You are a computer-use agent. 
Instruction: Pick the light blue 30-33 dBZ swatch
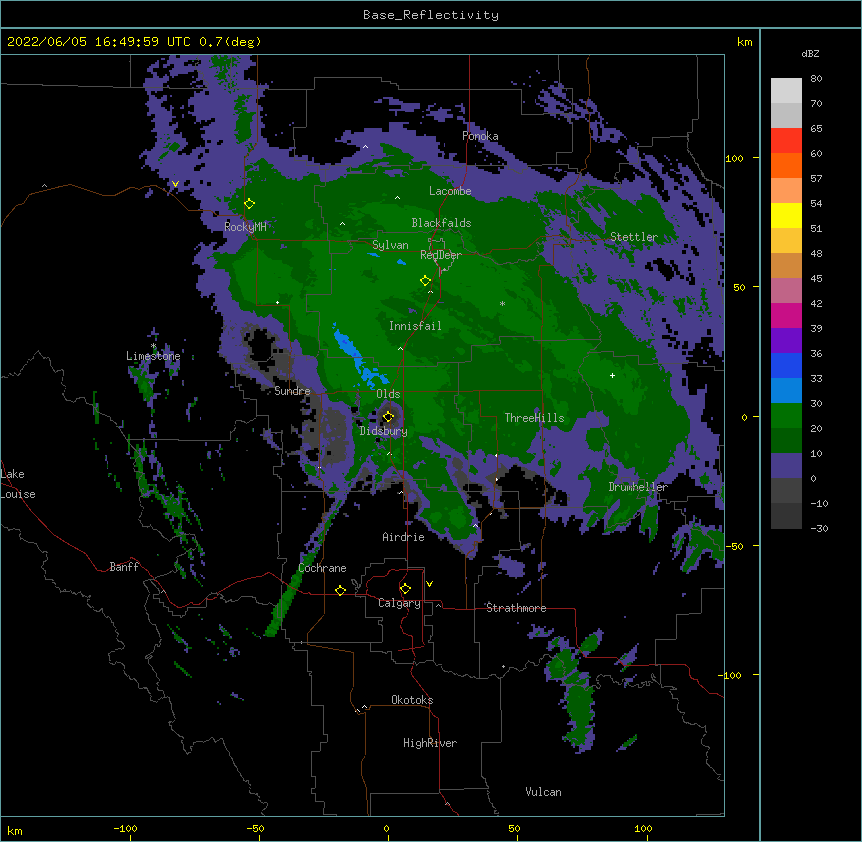point(786,391)
